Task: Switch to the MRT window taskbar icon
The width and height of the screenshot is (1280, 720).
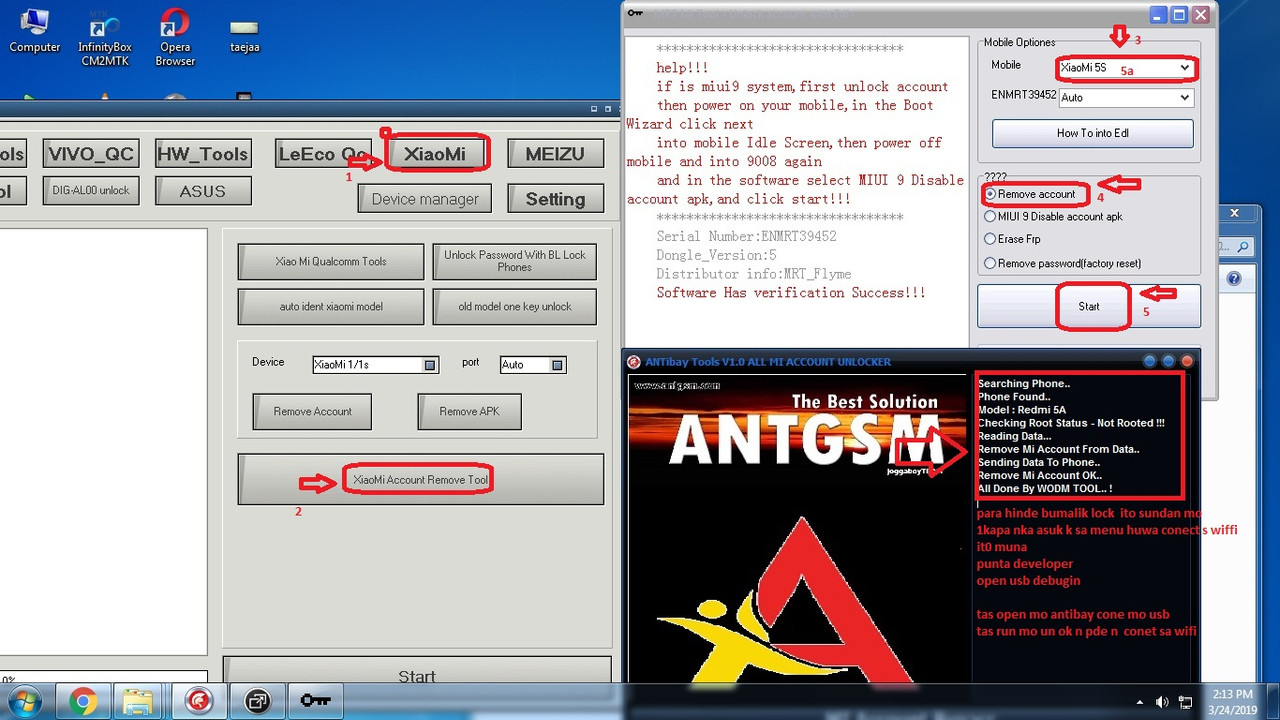Action: click(258, 701)
